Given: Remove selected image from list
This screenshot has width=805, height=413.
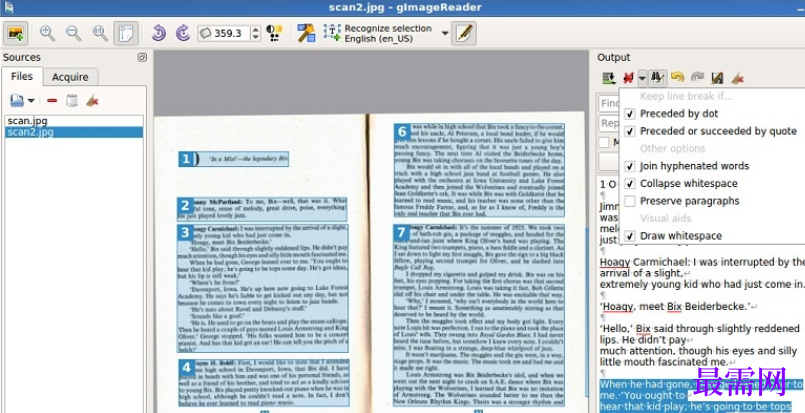Looking at the screenshot, I should pyautogui.click(x=52, y=101).
